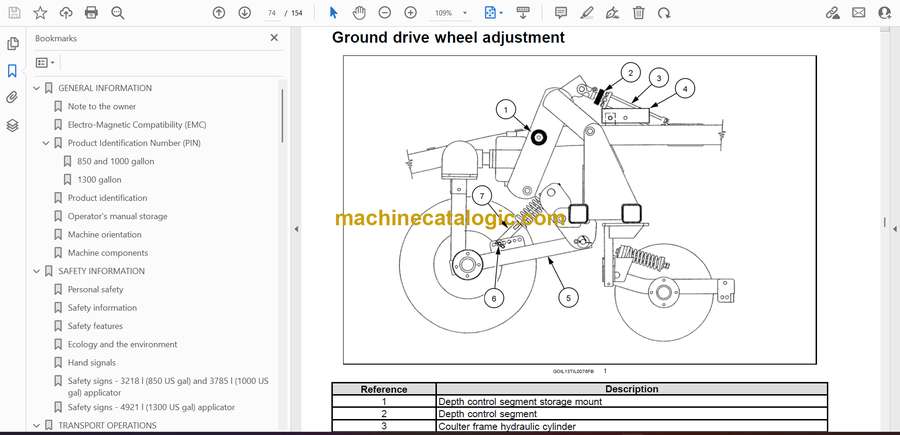
Task: Collapse the left navigation pane arrow
Action: (x=296, y=229)
